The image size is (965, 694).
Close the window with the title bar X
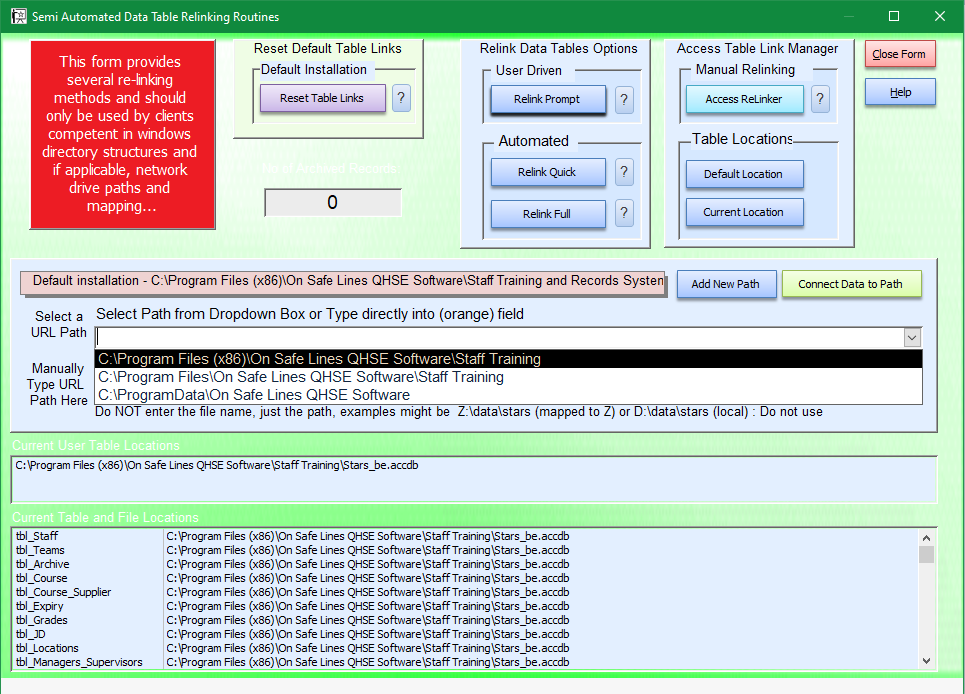[x=940, y=17]
